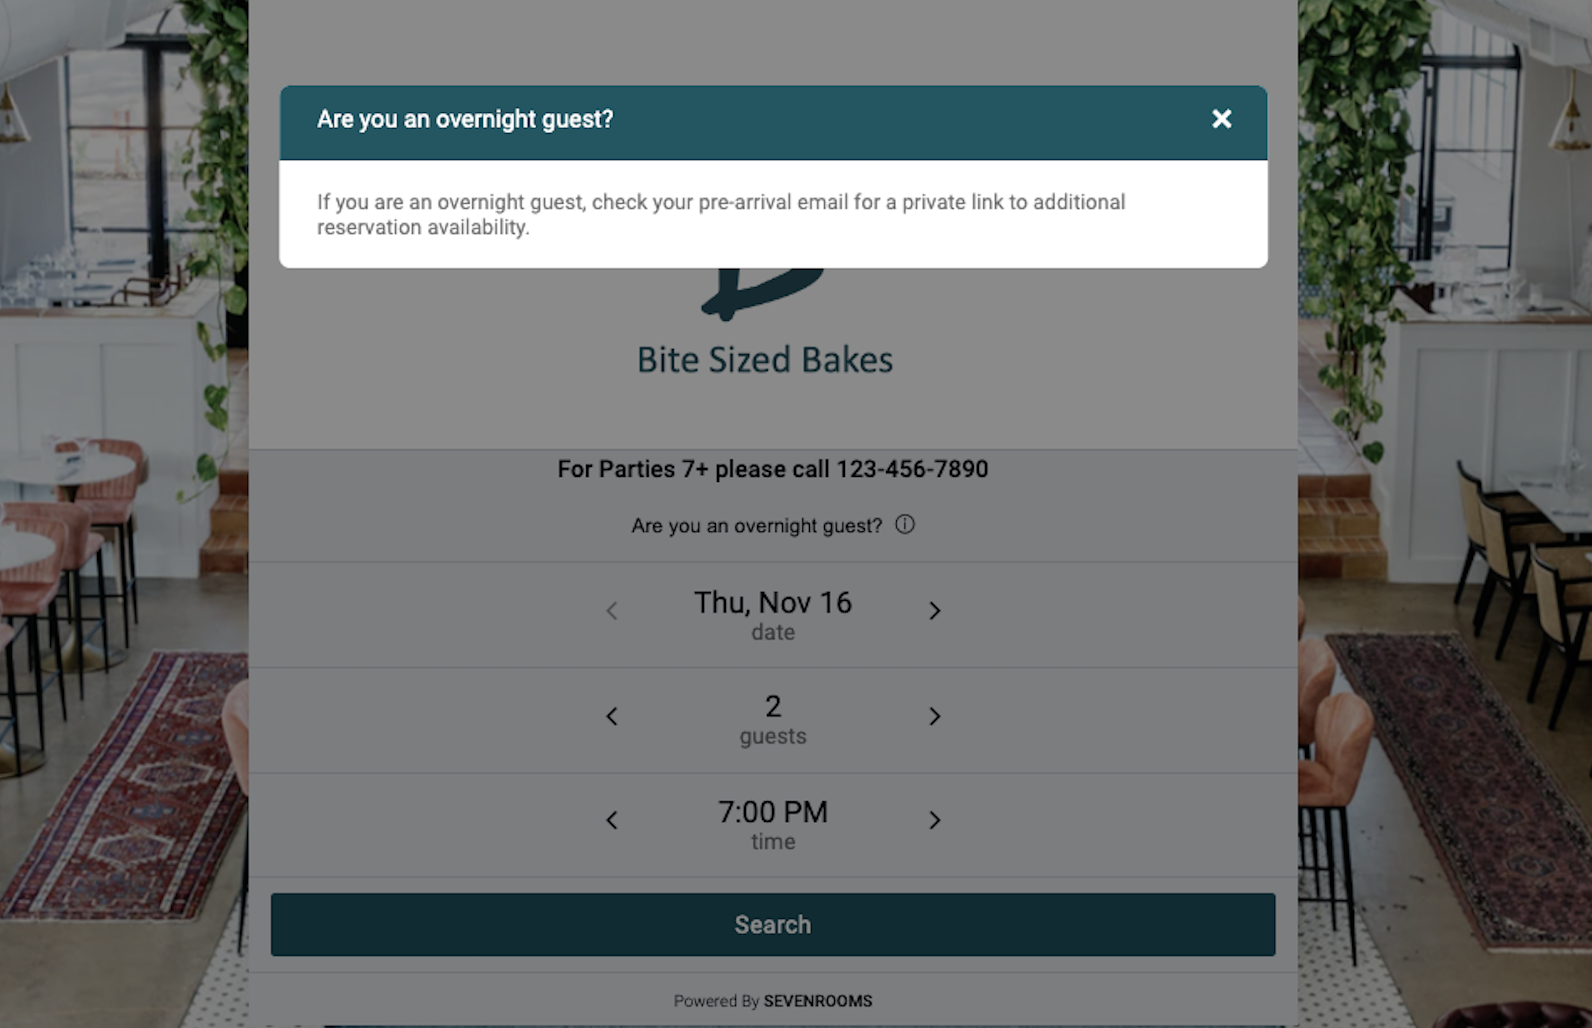
Task: Go to the previous date
Action: coord(612,611)
